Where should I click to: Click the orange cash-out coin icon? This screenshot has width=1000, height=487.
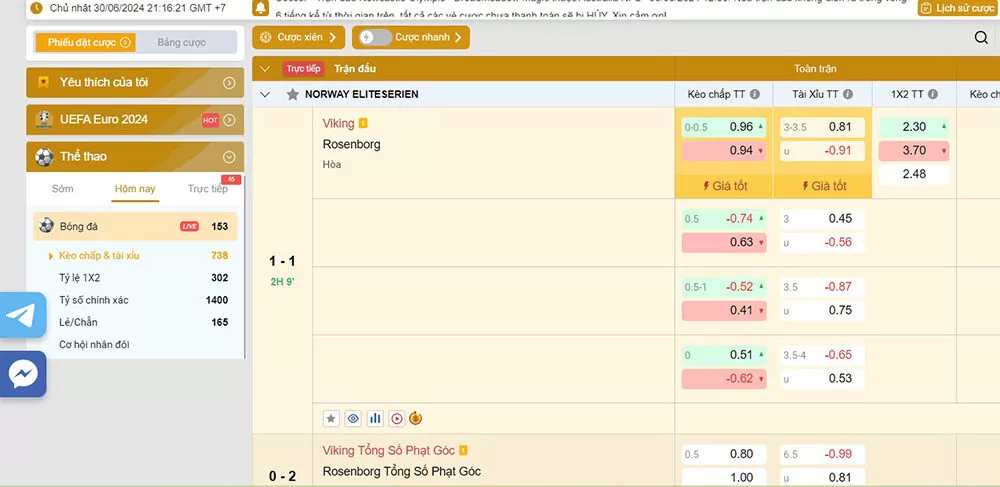coord(416,418)
